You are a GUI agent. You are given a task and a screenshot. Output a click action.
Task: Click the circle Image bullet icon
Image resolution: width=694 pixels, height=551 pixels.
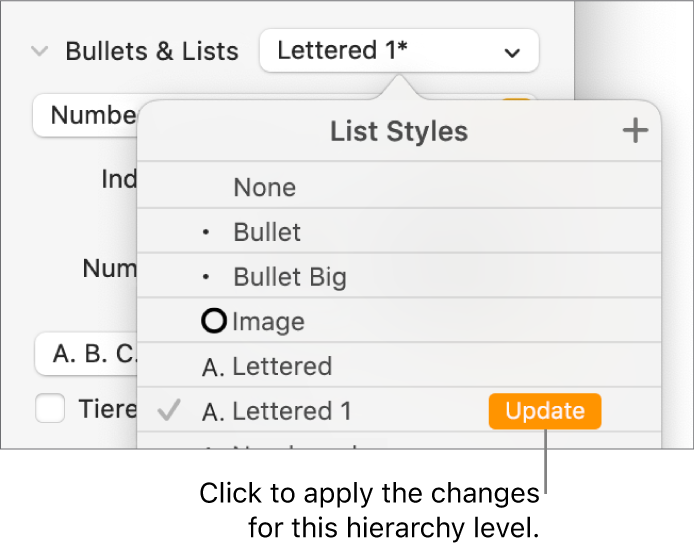click(x=214, y=322)
